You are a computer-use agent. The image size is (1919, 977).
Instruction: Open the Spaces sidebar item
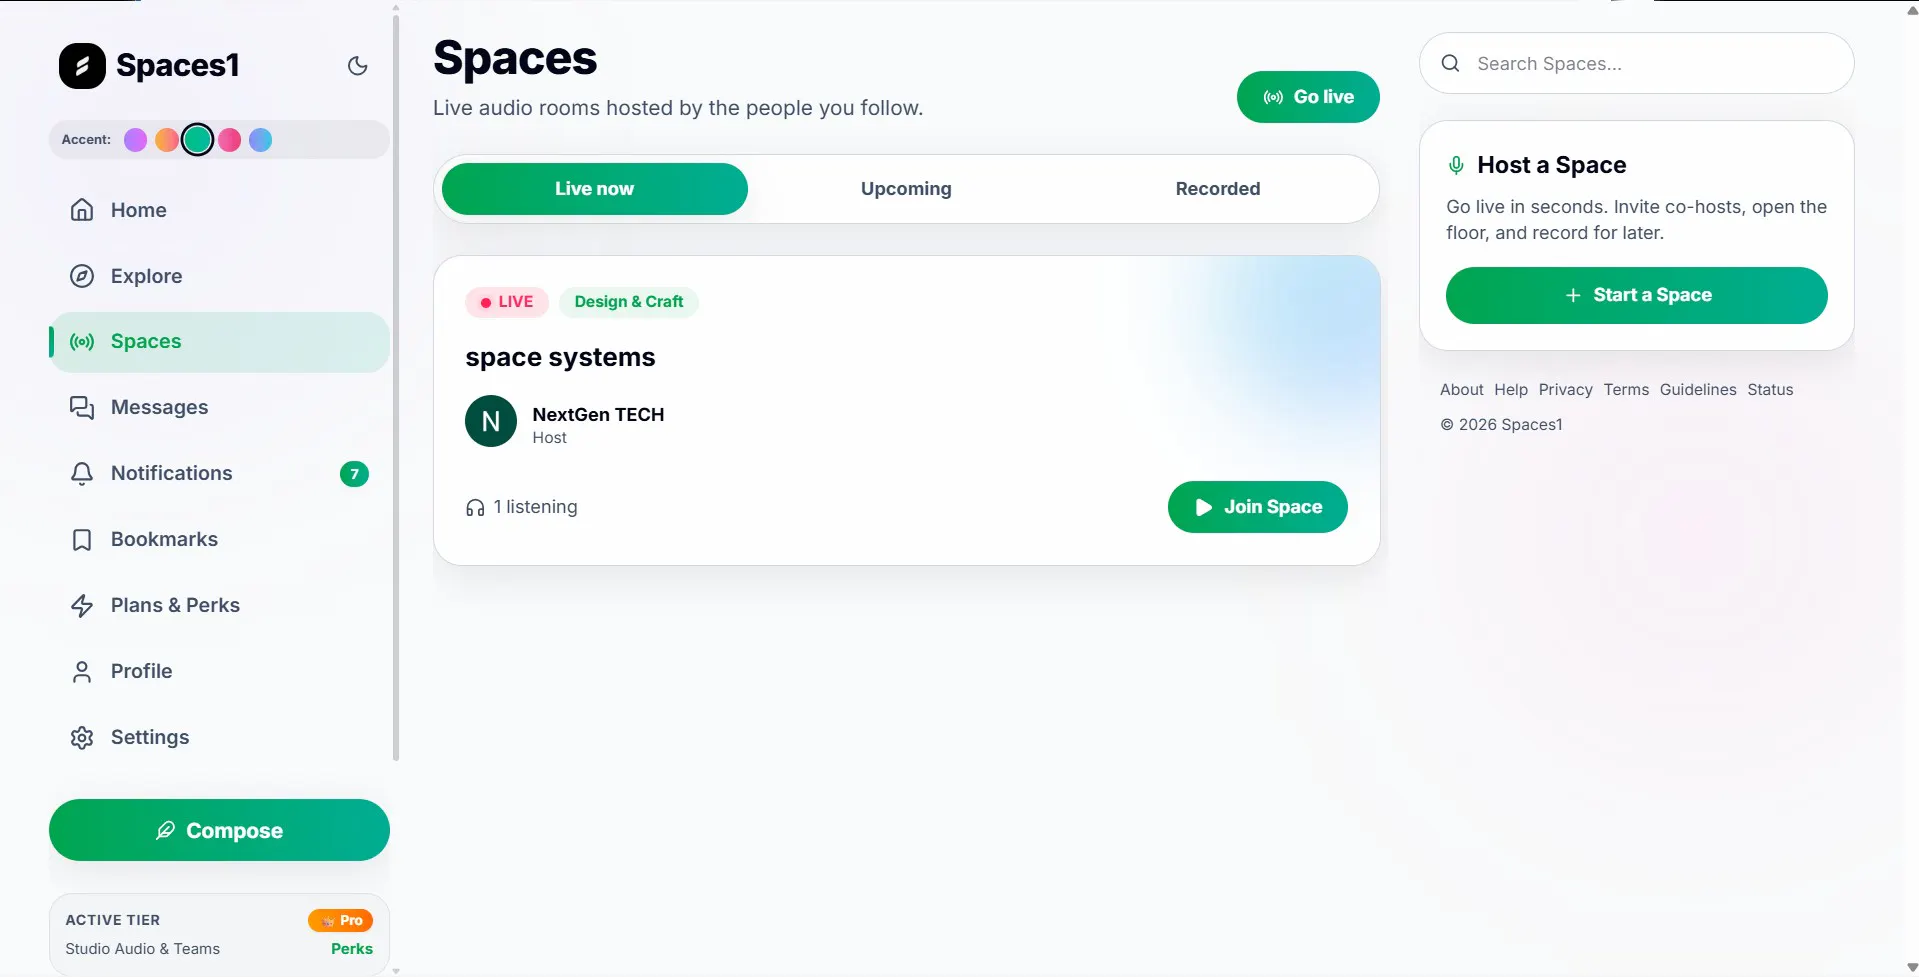point(219,342)
